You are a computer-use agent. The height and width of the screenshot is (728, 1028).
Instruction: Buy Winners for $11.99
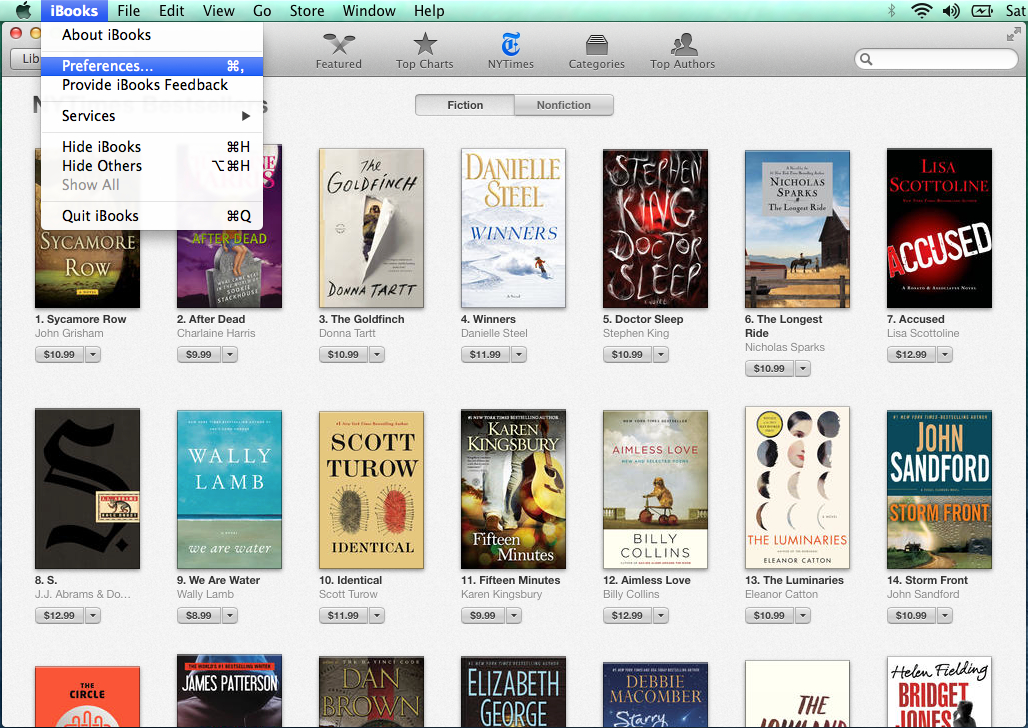pyautogui.click(x=485, y=355)
